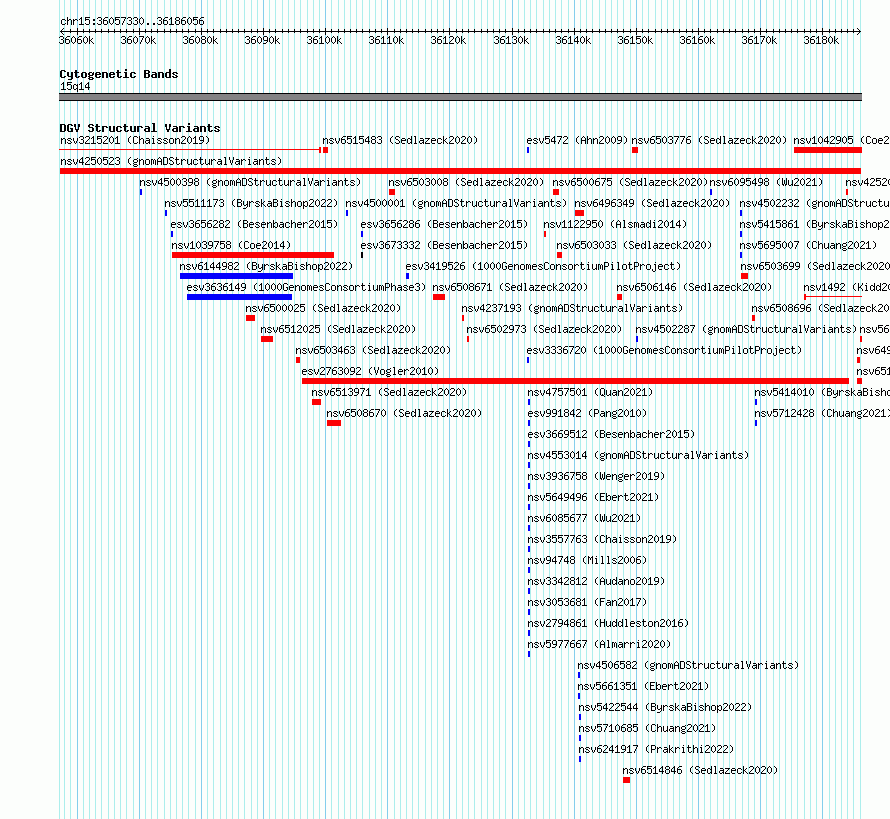Select nsv6502973 (Sedlazeck2020) label
The image size is (890, 819).
544,329
